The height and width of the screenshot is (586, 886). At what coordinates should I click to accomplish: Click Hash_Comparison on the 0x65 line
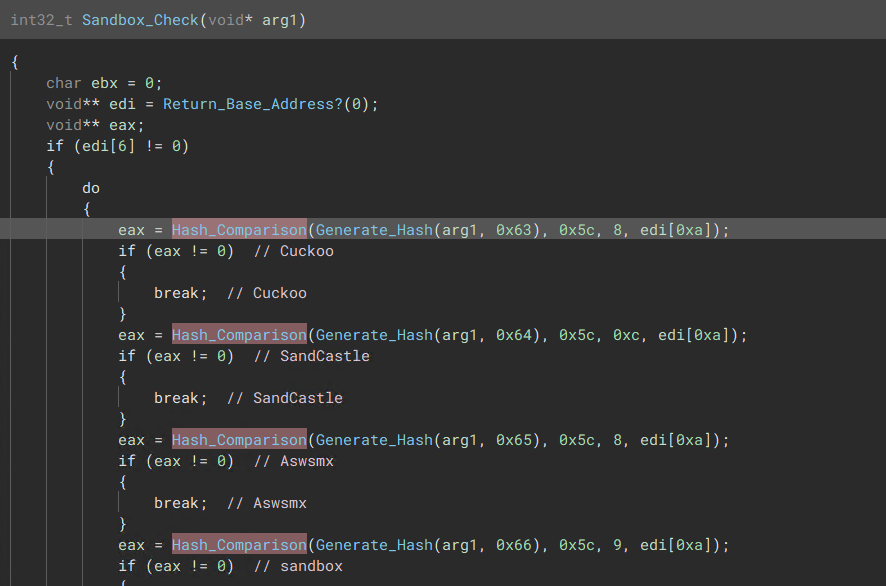[239, 440]
